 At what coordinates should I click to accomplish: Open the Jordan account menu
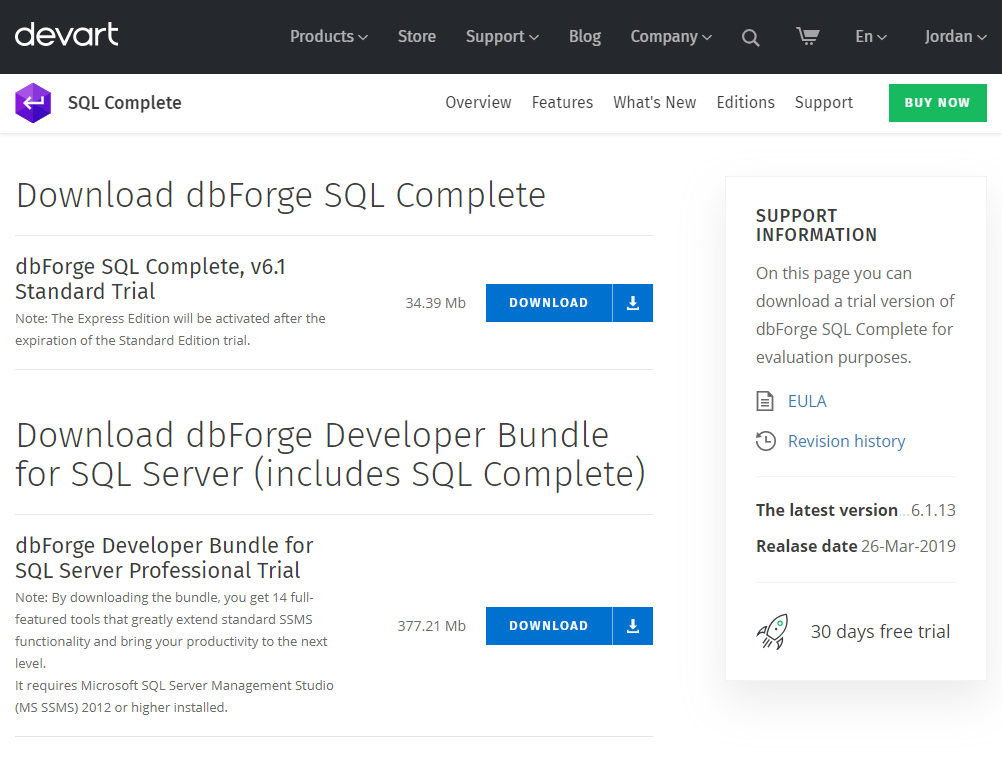click(x=956, y=36)
